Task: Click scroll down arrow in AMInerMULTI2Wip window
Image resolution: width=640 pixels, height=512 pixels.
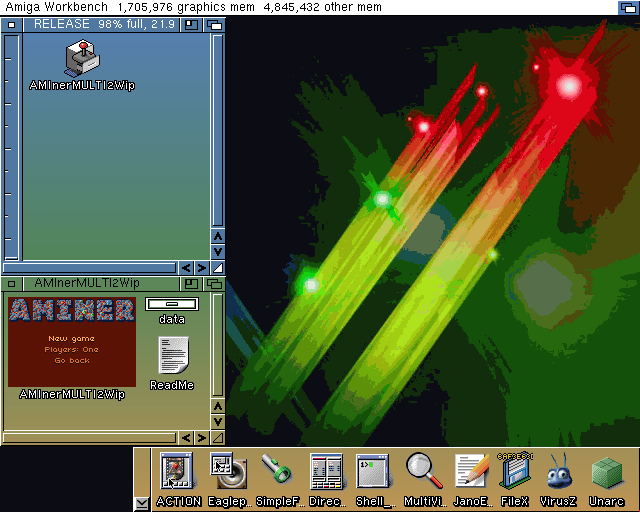Action: pos(218,422)
